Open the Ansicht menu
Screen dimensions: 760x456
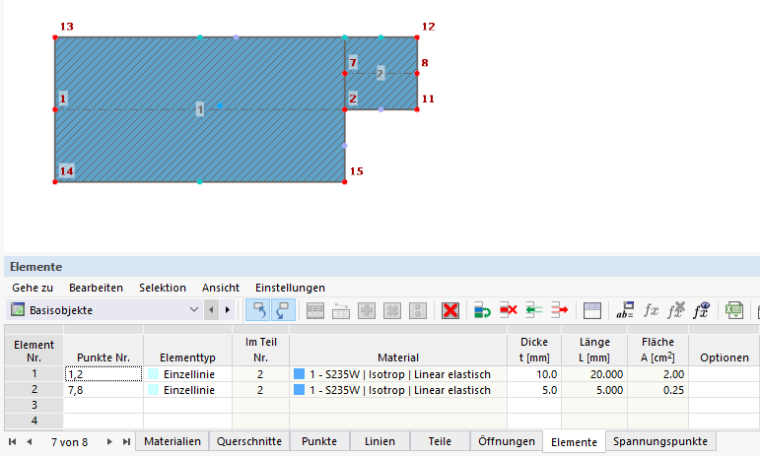[221, 288]
